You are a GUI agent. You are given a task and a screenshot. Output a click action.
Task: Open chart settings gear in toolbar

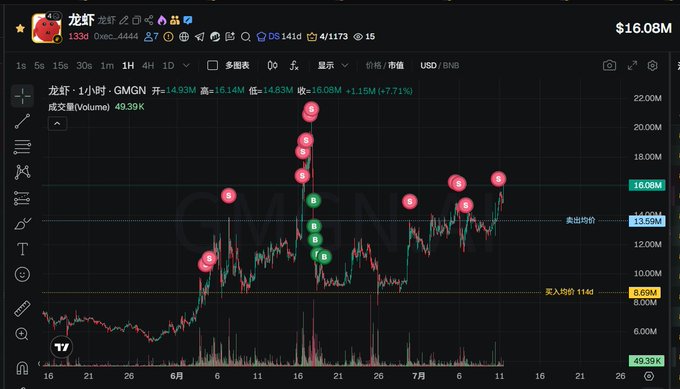coord(652,65)
